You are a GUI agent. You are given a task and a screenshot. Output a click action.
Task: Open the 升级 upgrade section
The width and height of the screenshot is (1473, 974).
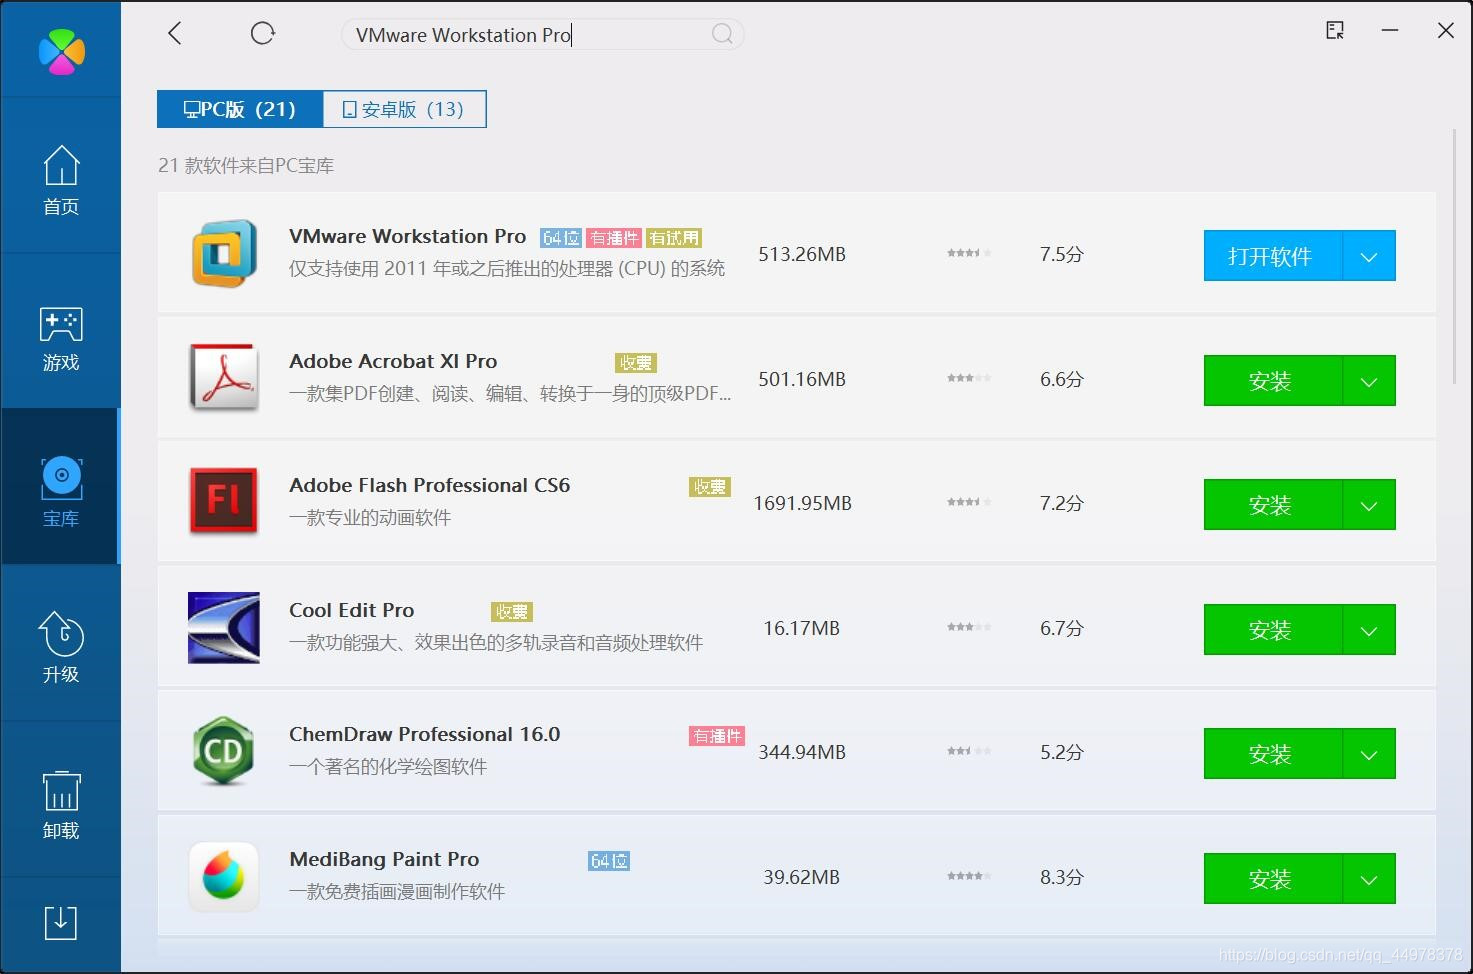coord(61,647)
